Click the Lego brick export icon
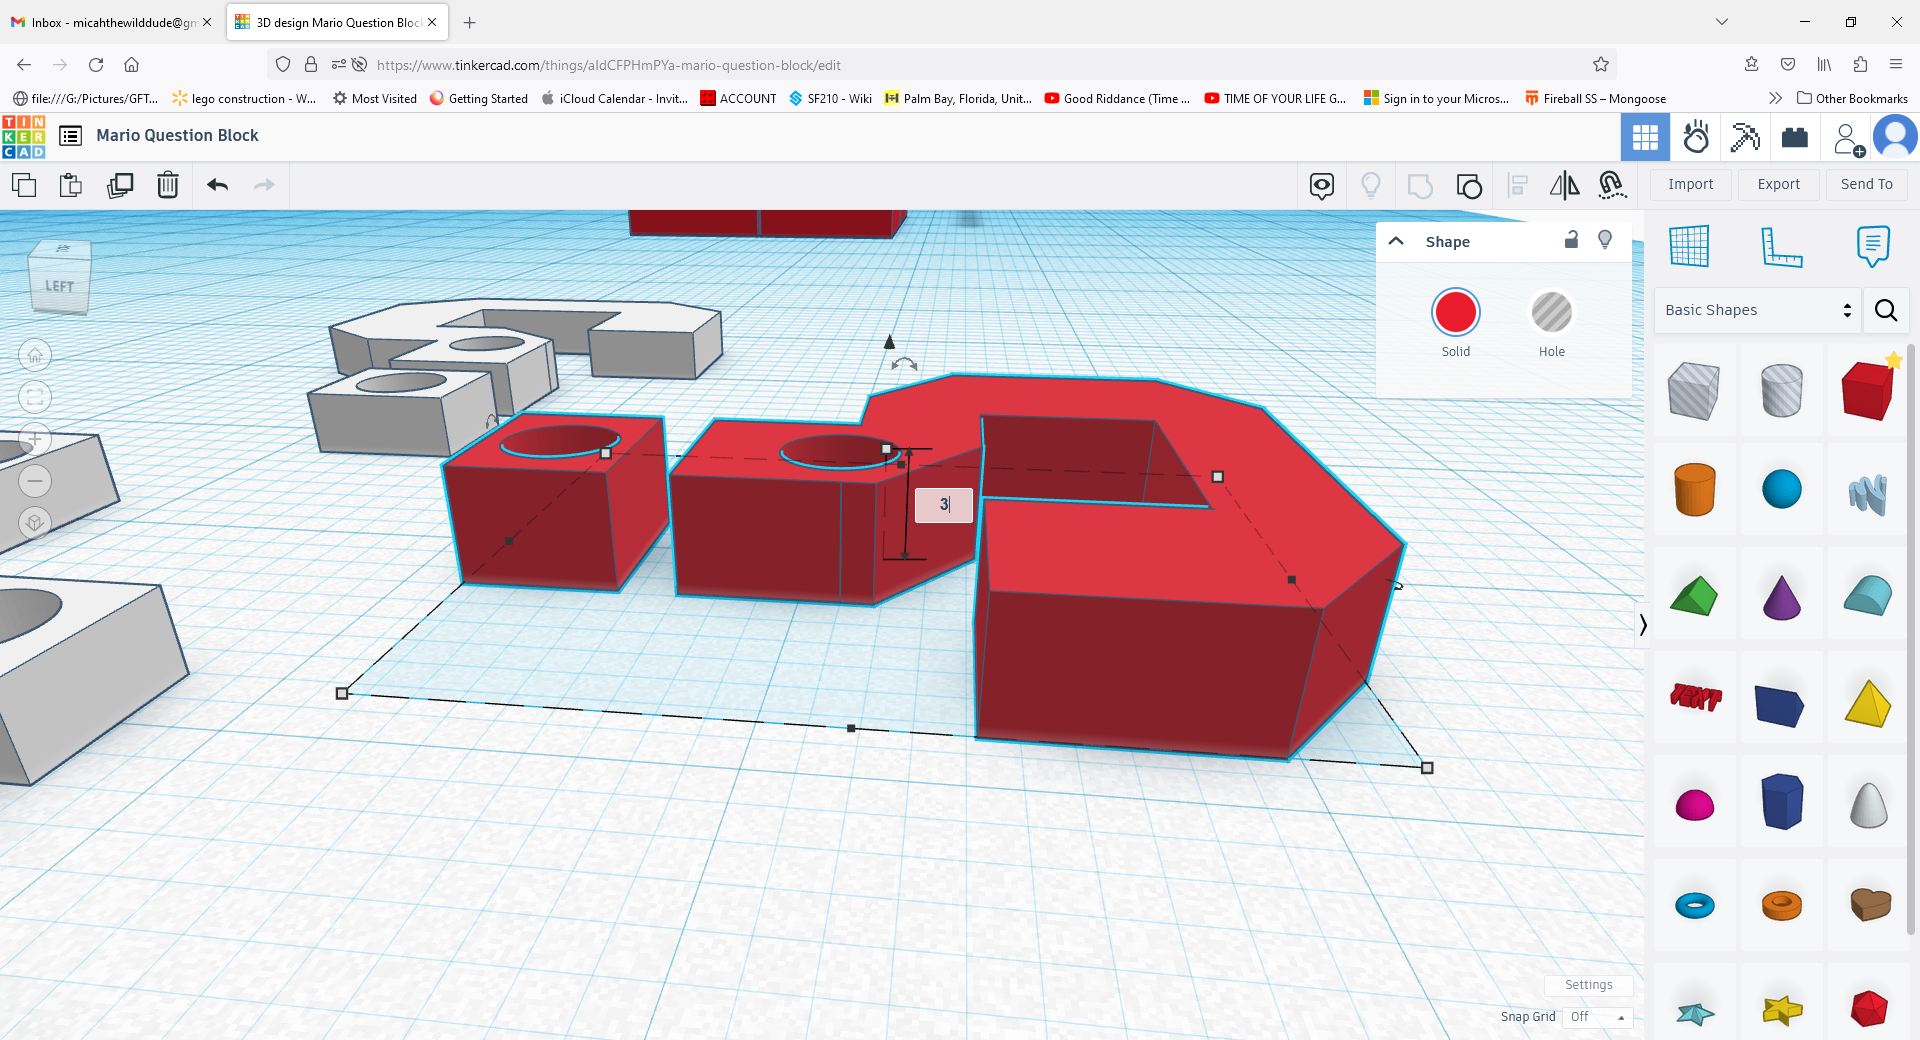Viewport: 1920px width, 1040px height. coord(1794,137)
